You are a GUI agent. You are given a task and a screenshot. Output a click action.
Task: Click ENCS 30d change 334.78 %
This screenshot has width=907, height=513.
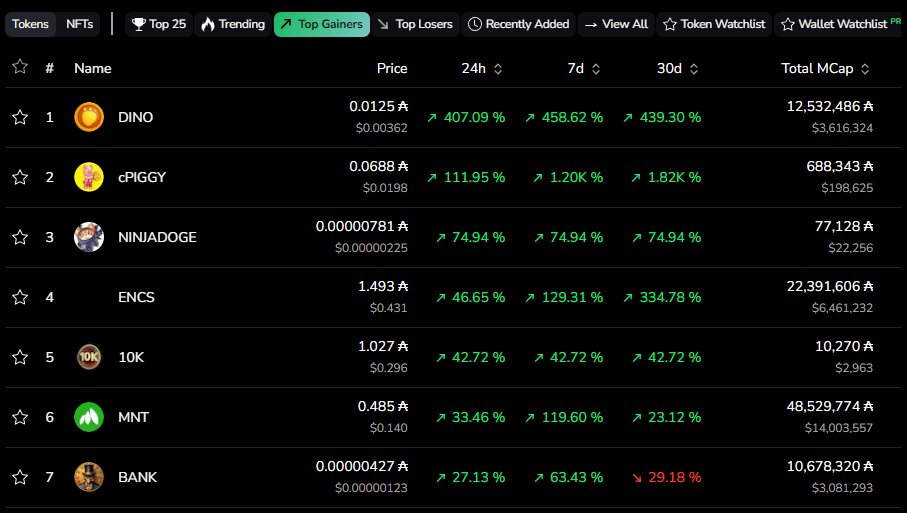click(662, 297)
